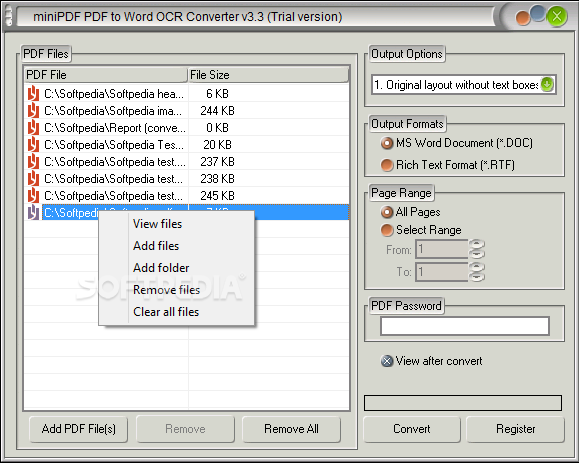Click the orange circle in the title bar
Screen dimensions: 579x463
[523, 18]
